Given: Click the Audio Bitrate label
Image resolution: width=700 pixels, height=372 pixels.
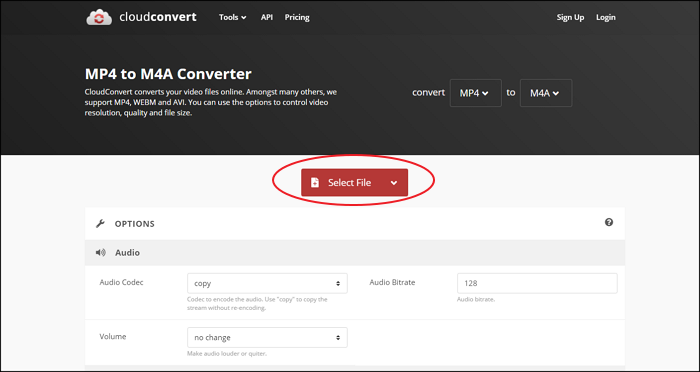Looking at the screenshot, I should [x=392, y=282].
